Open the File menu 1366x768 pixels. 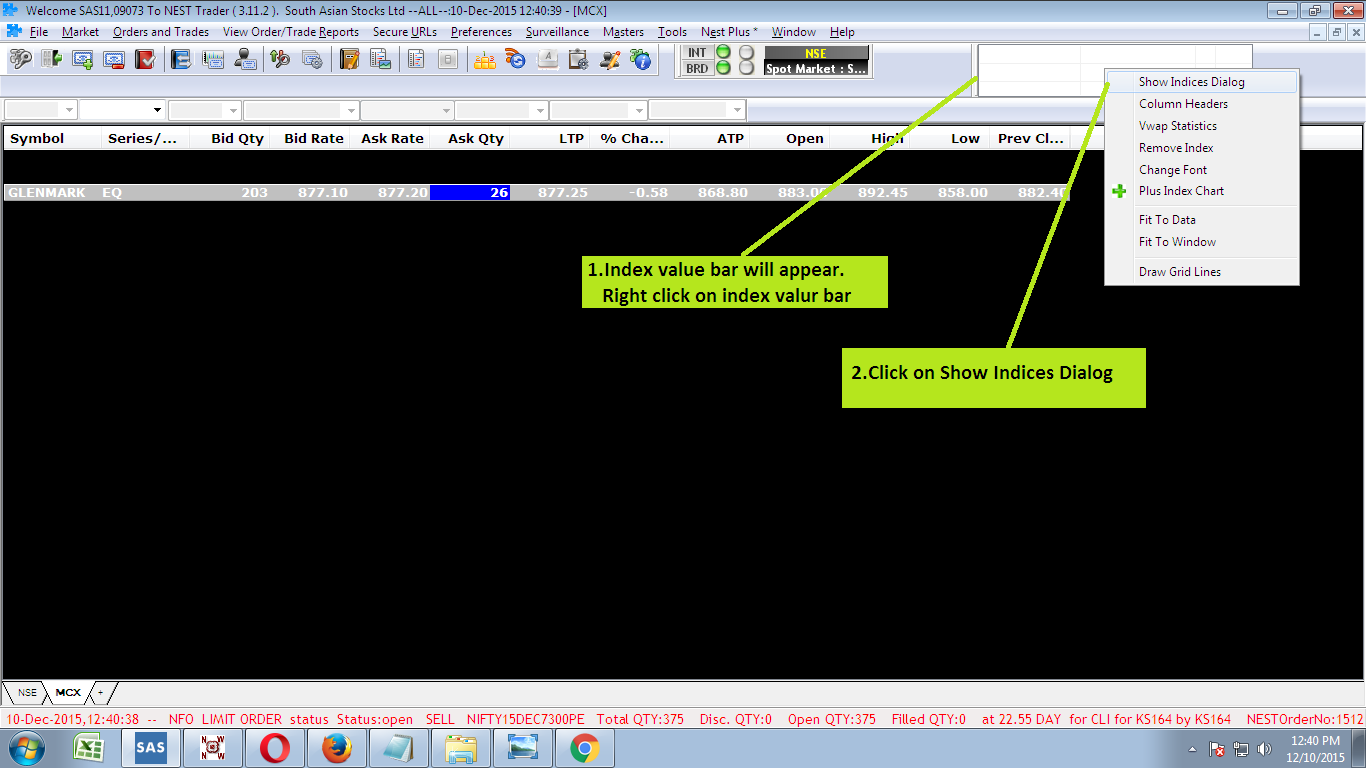[39, 32]
